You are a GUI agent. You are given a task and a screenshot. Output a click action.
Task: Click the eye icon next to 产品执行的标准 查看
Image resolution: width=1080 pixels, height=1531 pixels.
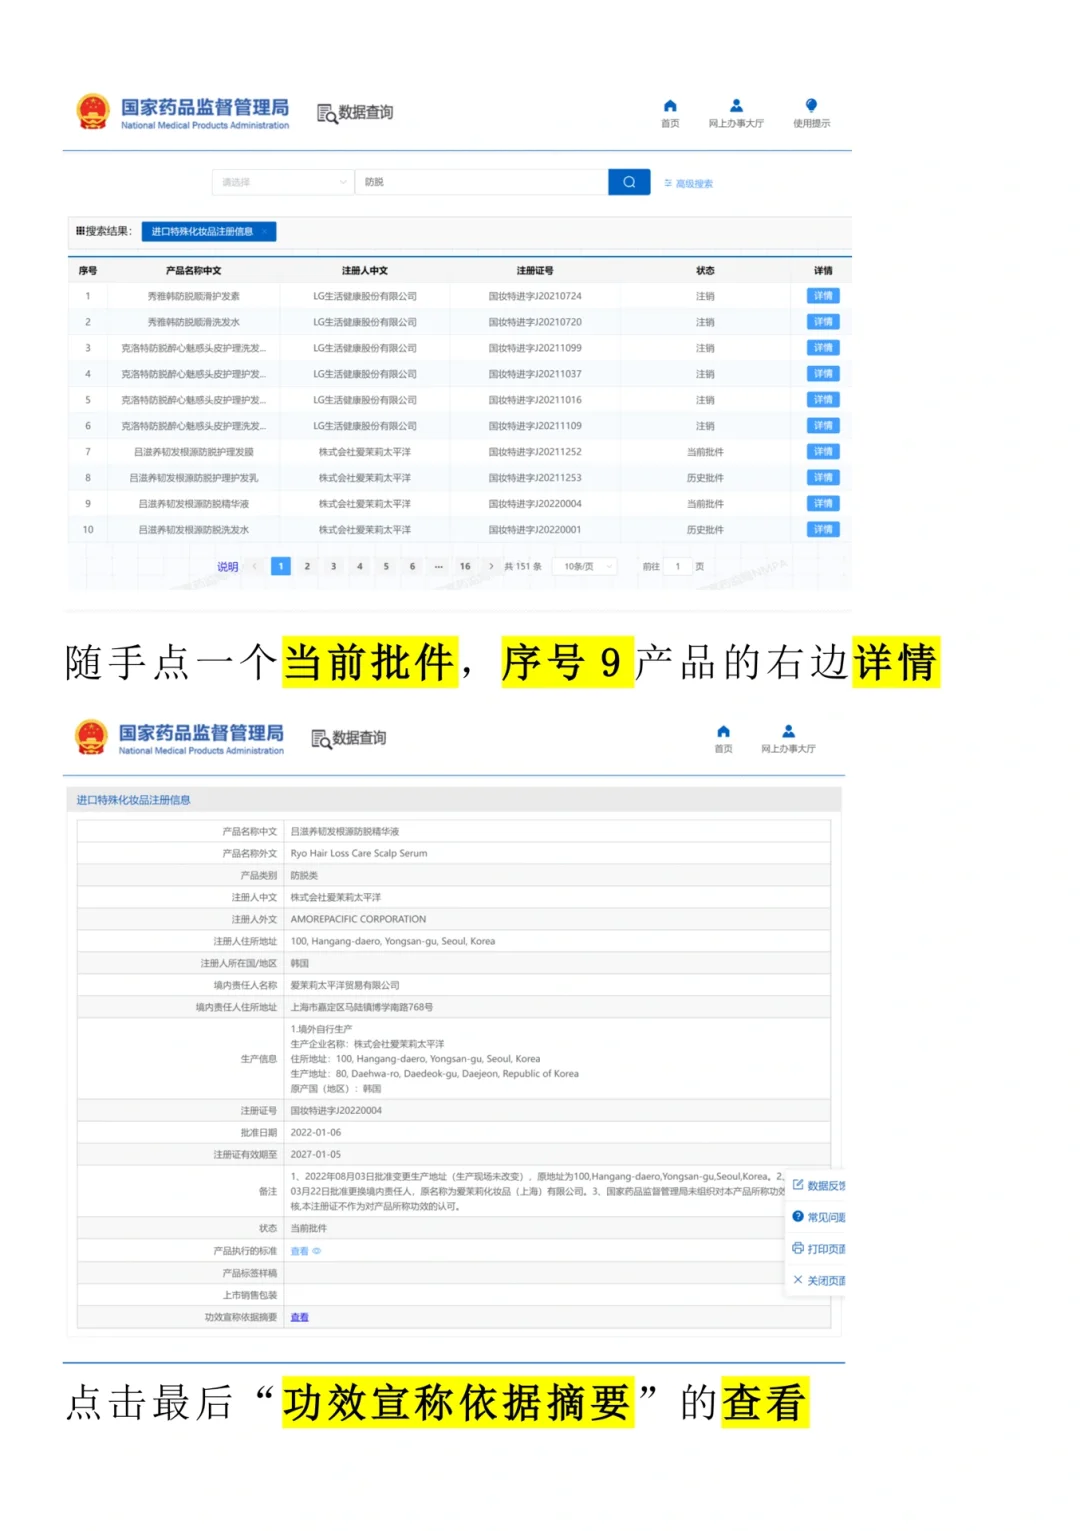tap(317, 1251)
